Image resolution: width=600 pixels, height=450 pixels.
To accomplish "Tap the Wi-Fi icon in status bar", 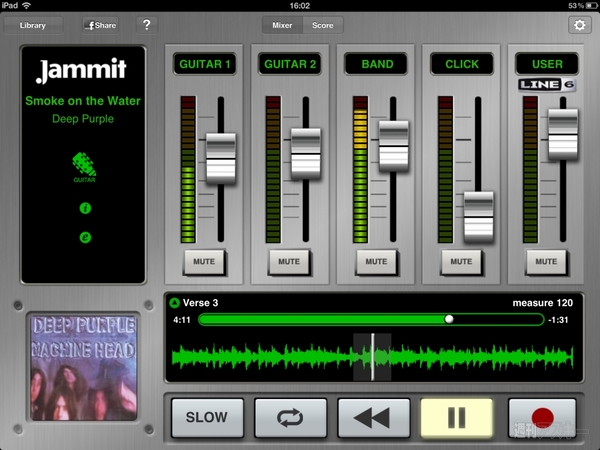I will pyautogui.click(x=26, y=5).
